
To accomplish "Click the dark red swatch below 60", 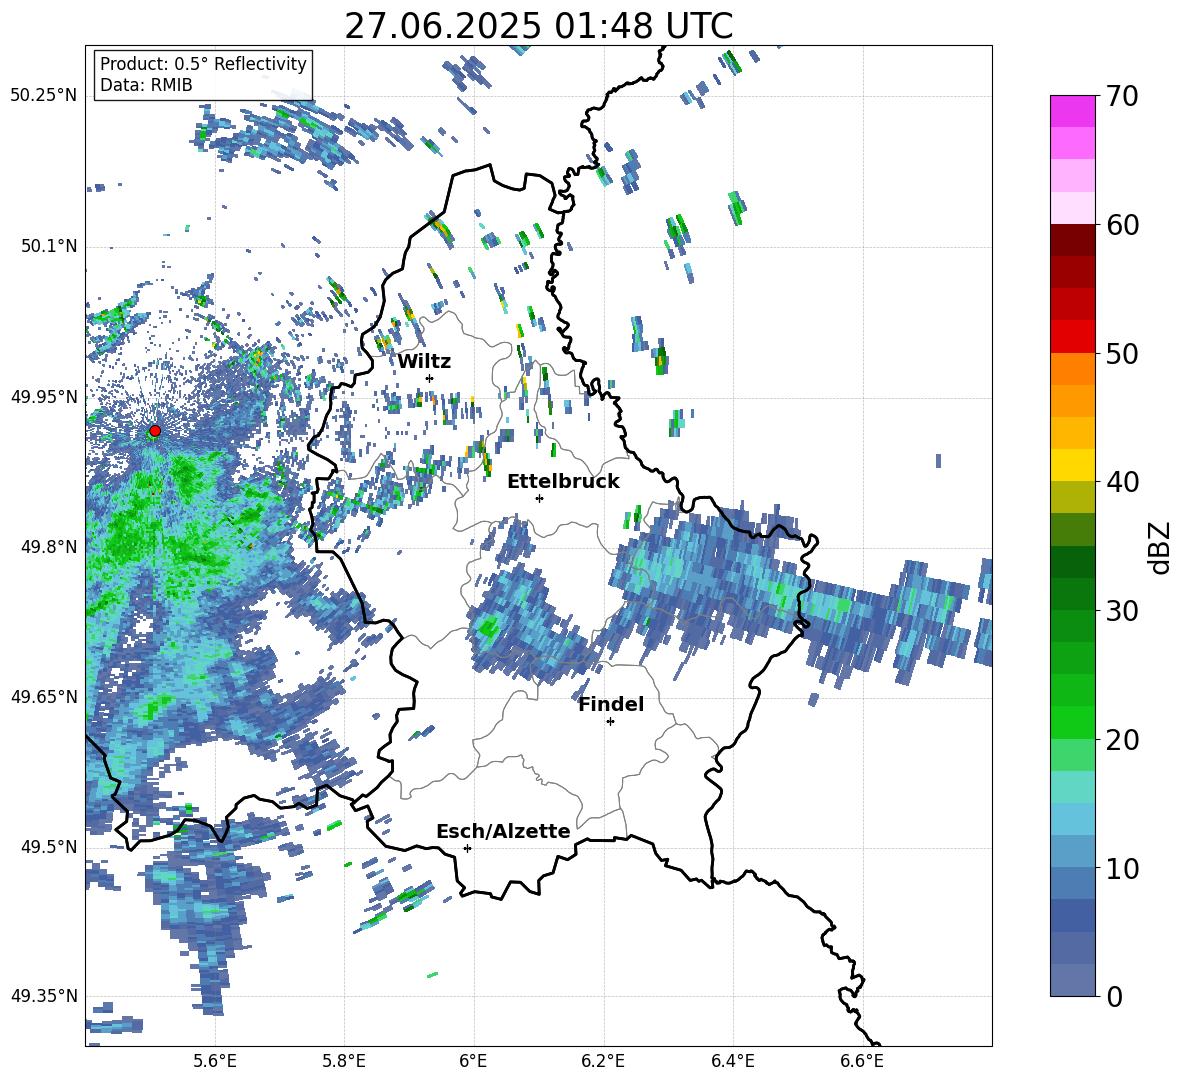I will tap(1072, 240).
